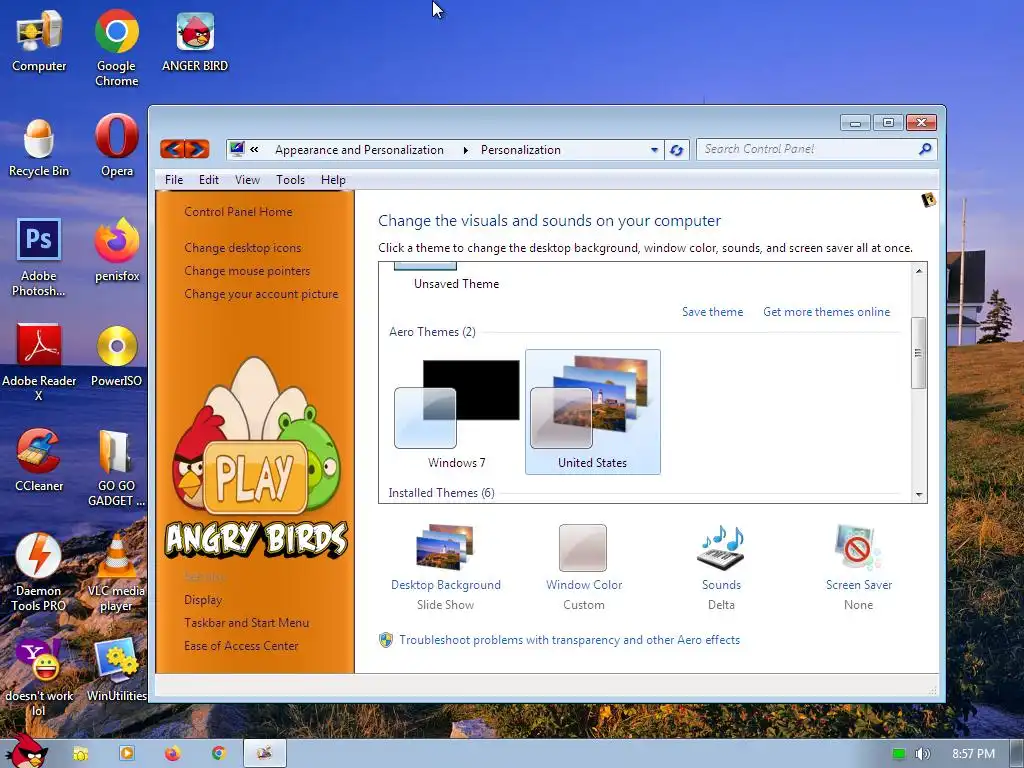Expand arrow after Appearance and Personalization
This screenshot has width=1024, height=768.
tap(465, 150)
